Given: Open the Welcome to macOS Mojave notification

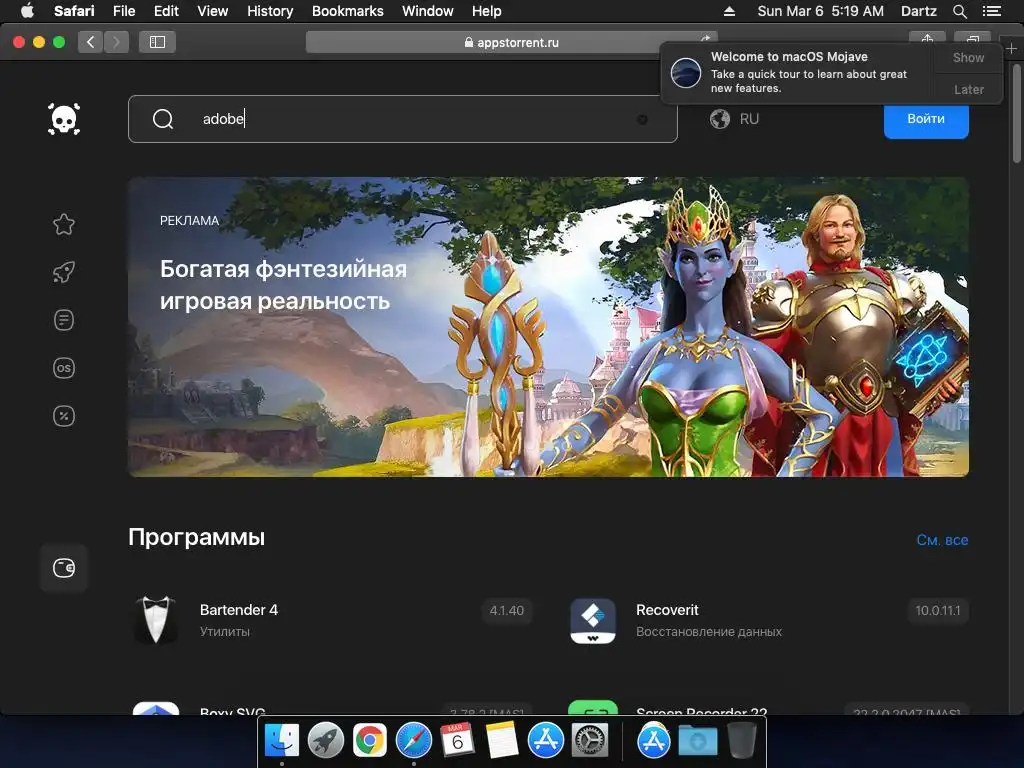Looking at the screenshot, I should click(x=797, y=72).
